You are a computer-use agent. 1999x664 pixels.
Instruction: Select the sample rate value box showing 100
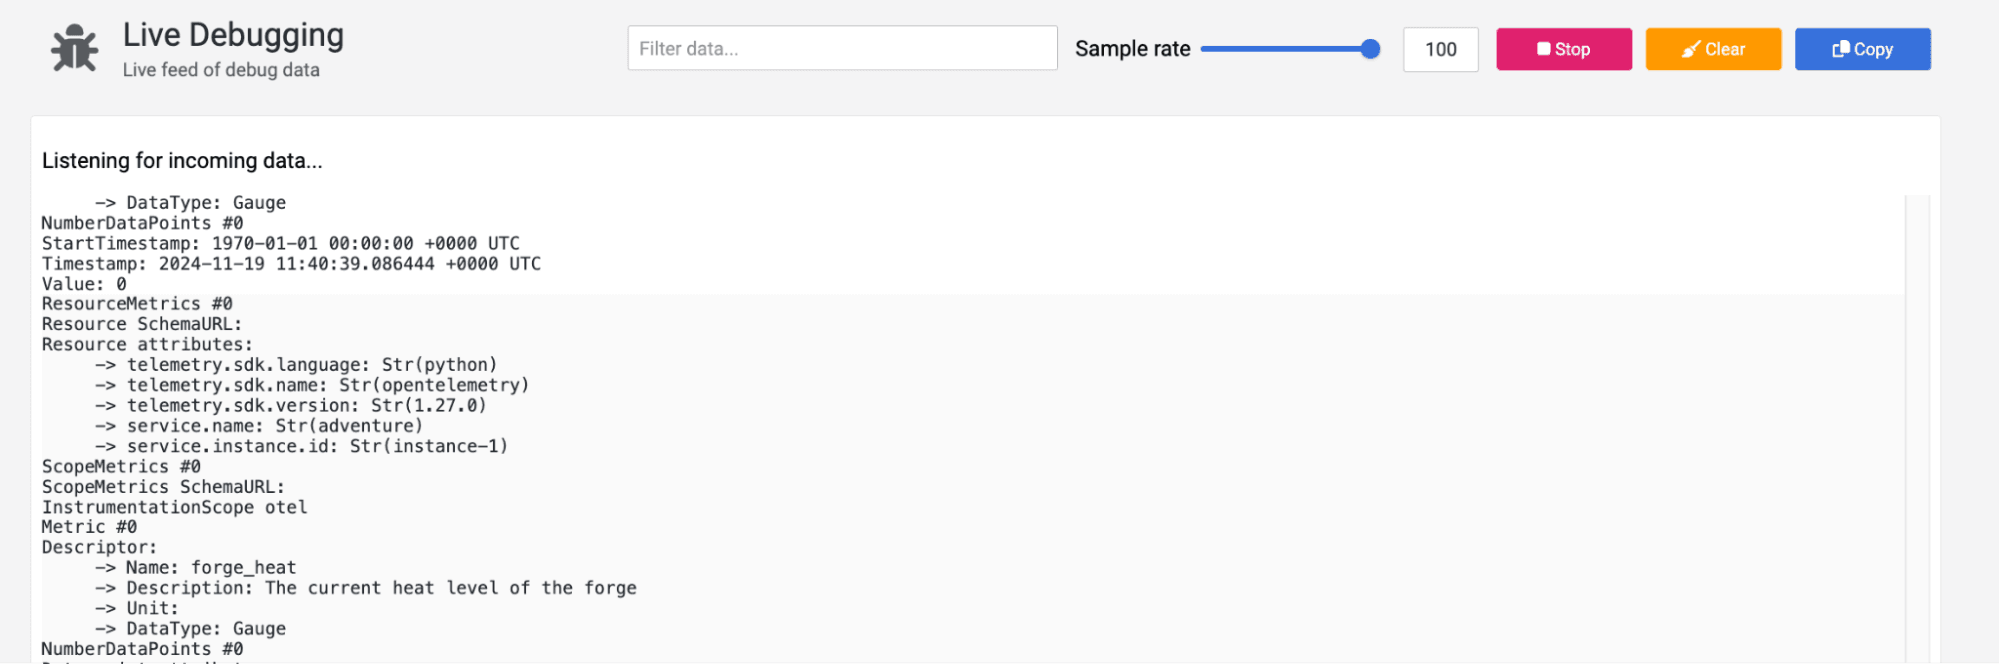(x=1440, y=48)
